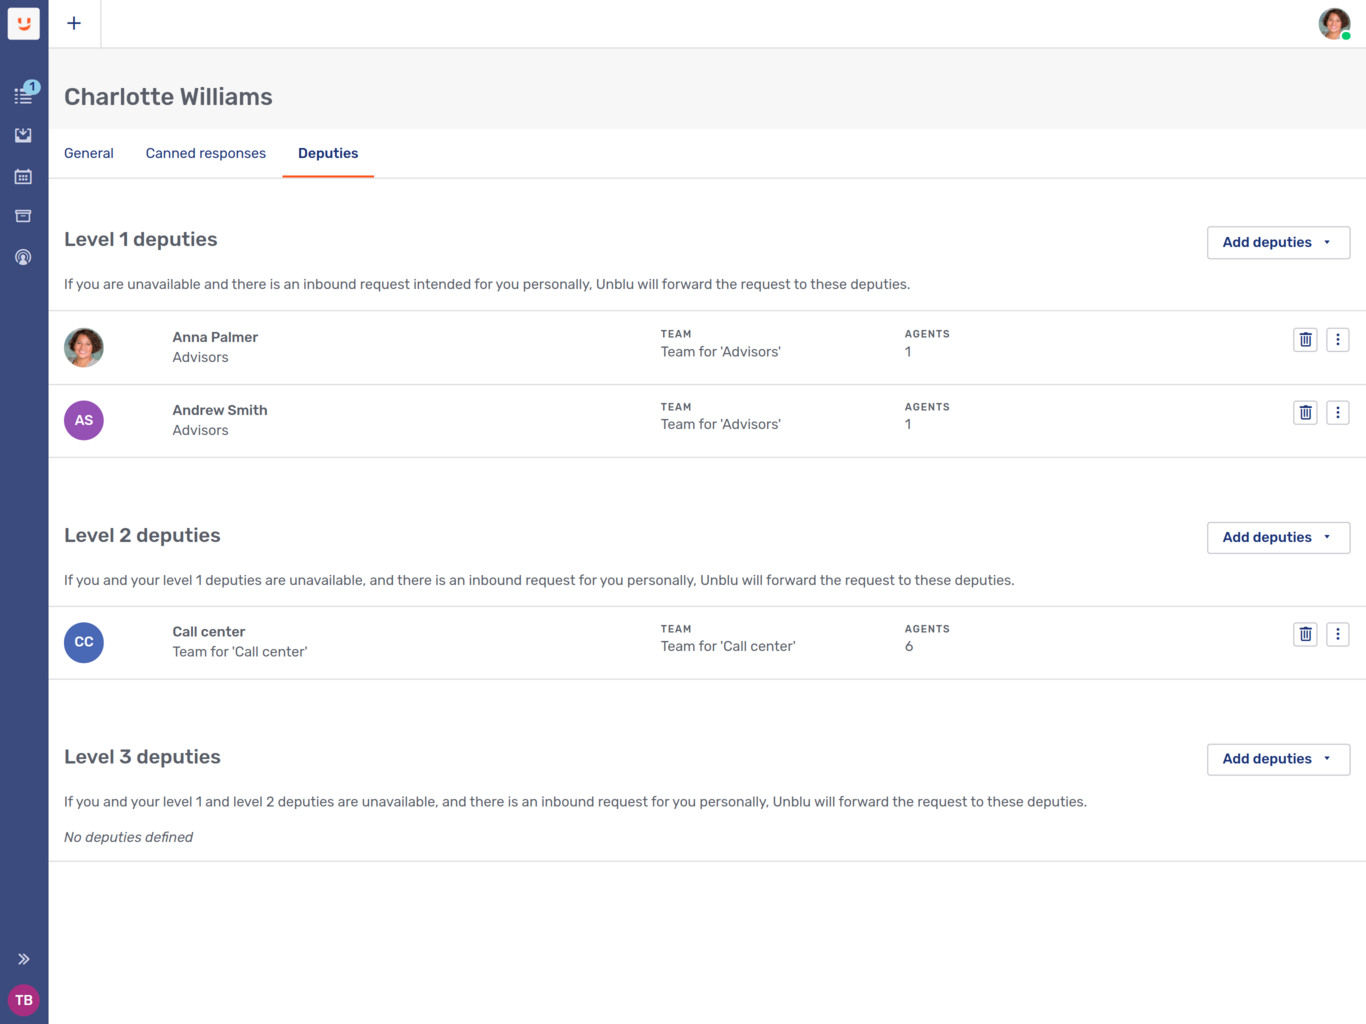Expand Level 1 Add deputies dropdown
1366x1024 pixels.
(x=1277, y=243)
